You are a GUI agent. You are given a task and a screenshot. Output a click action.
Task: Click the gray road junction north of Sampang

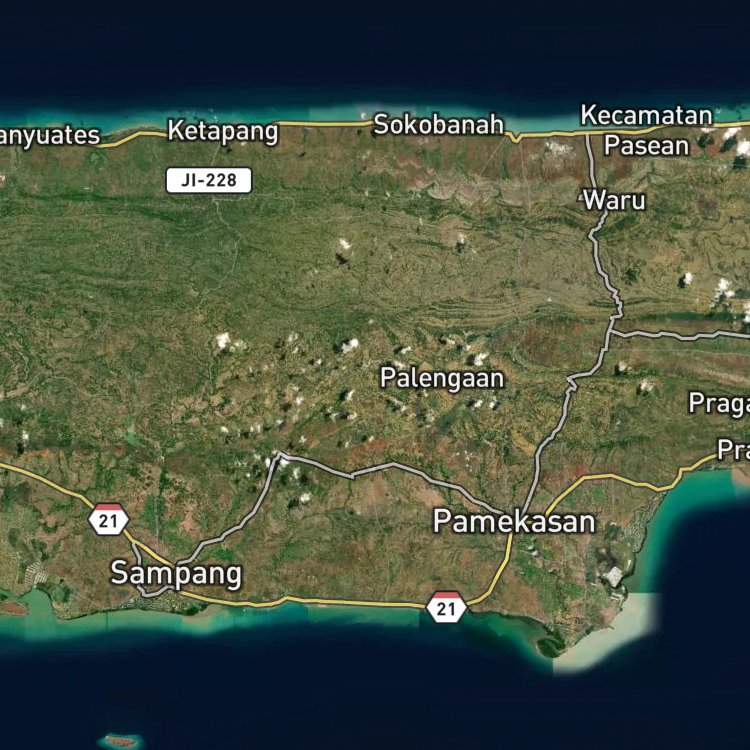278,457
